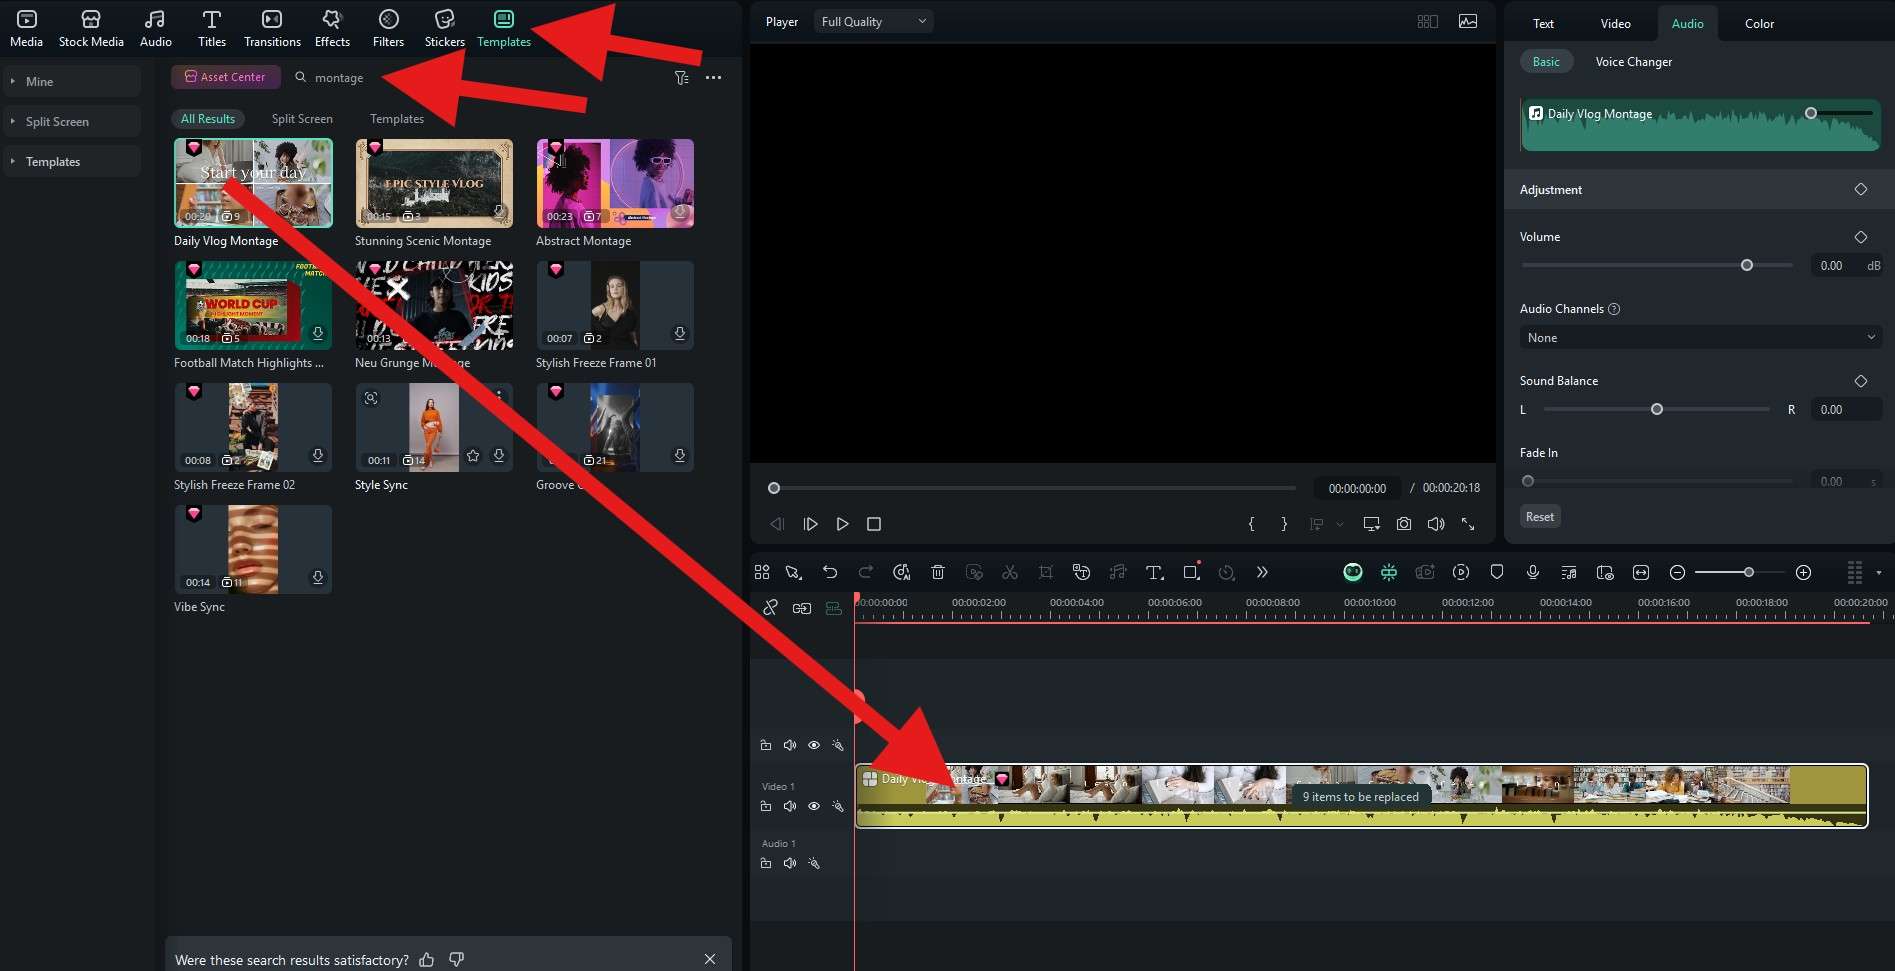Hide the Video 1 track with eye icon
The image size is (1895, 971).
[x=814, y=806]
